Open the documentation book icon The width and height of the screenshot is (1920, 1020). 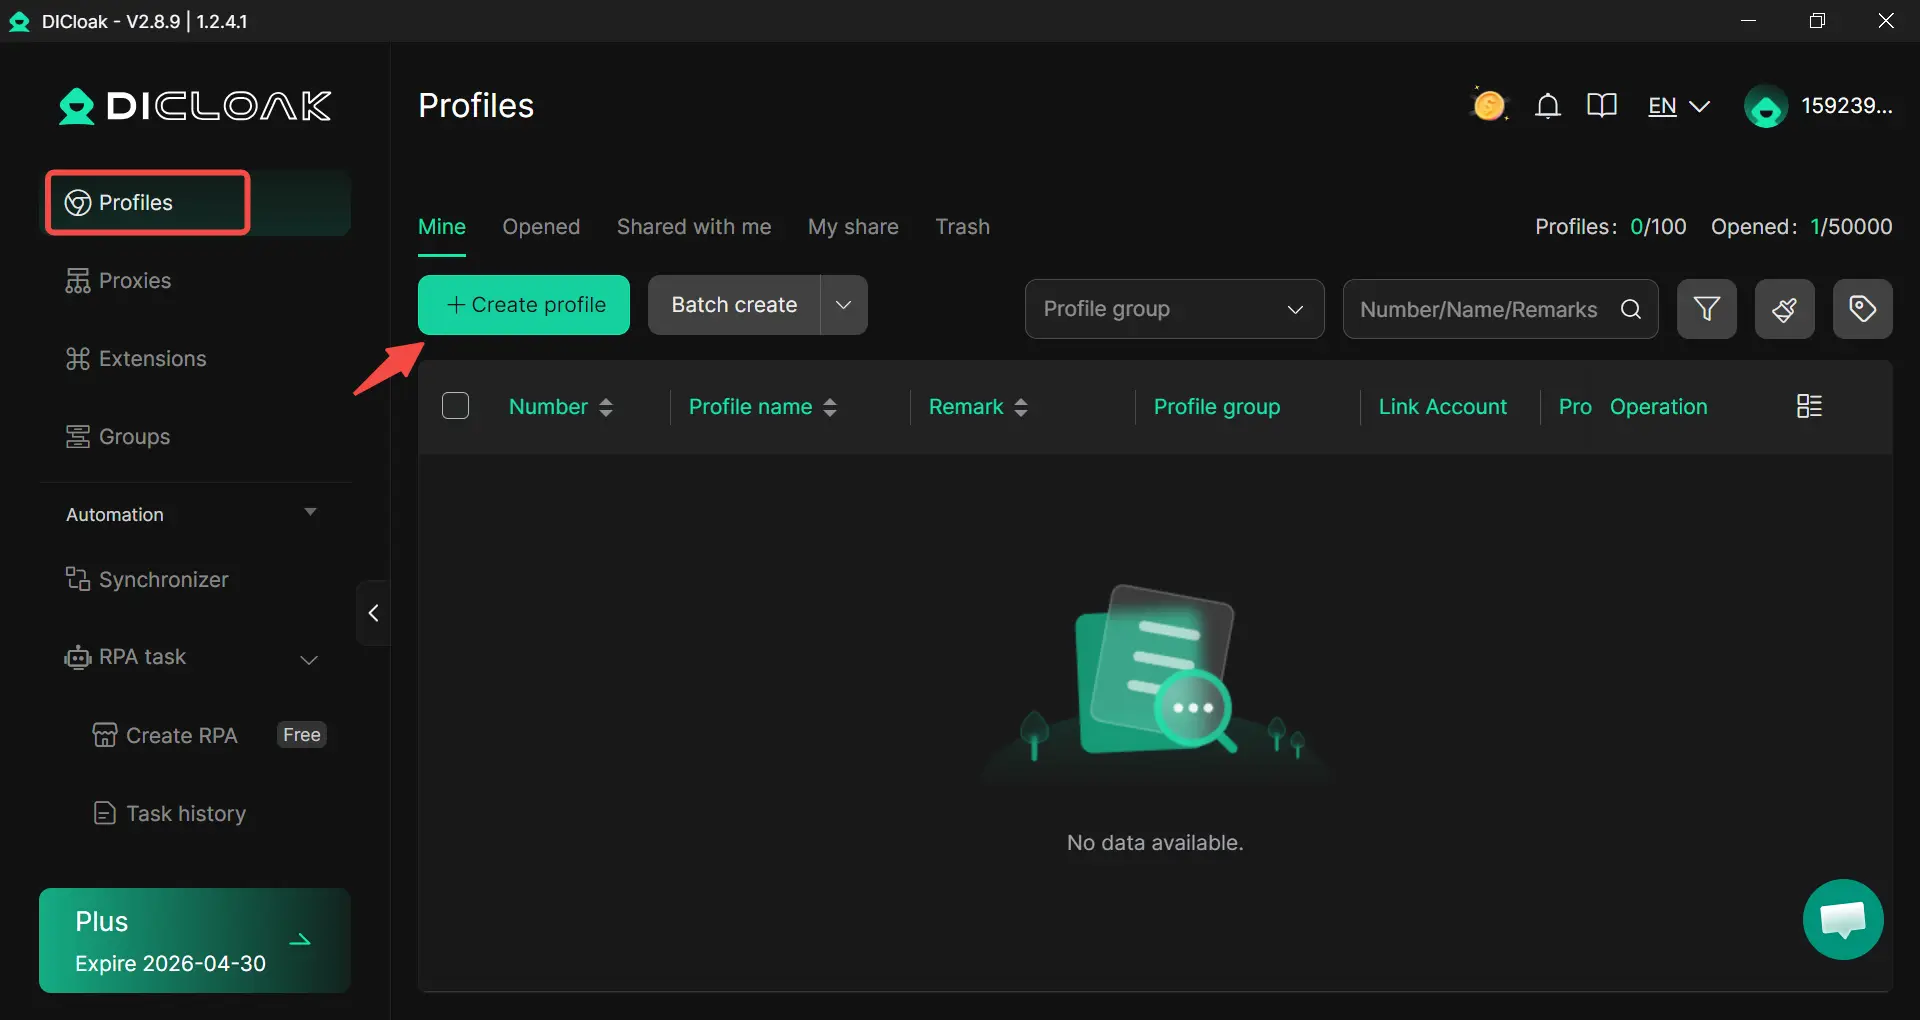coord(1601,106)
